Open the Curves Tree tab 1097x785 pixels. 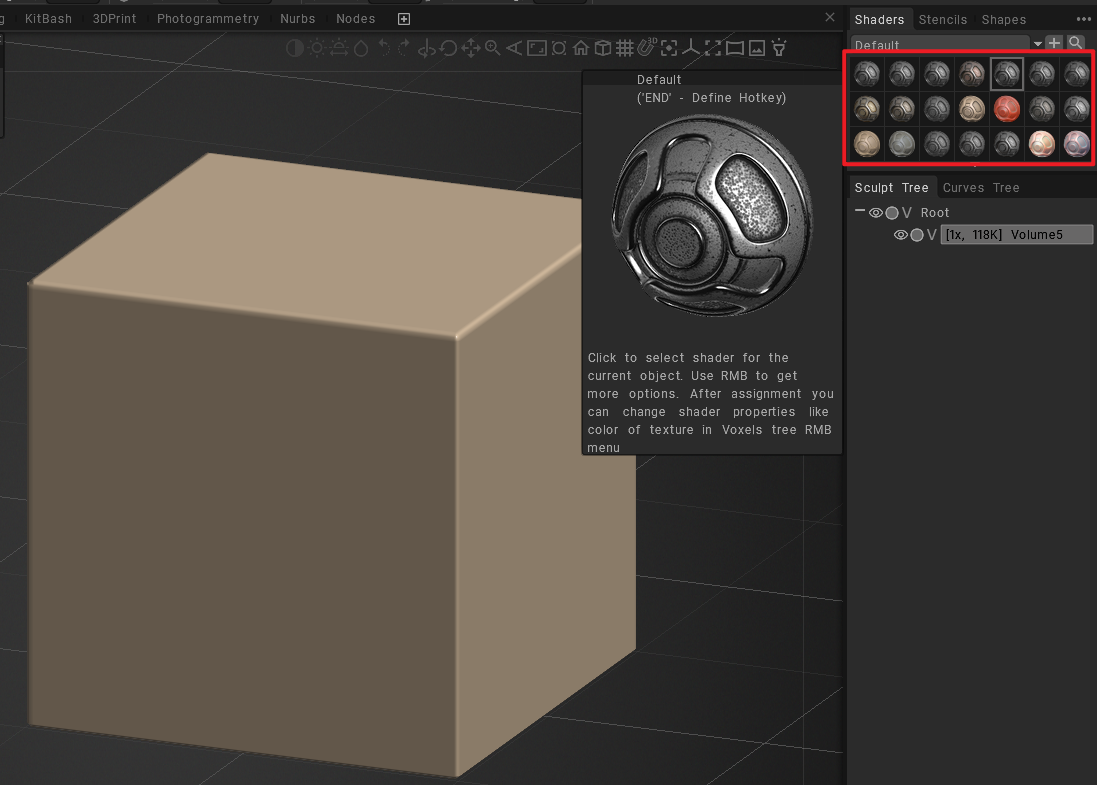(x=980, y=188)
